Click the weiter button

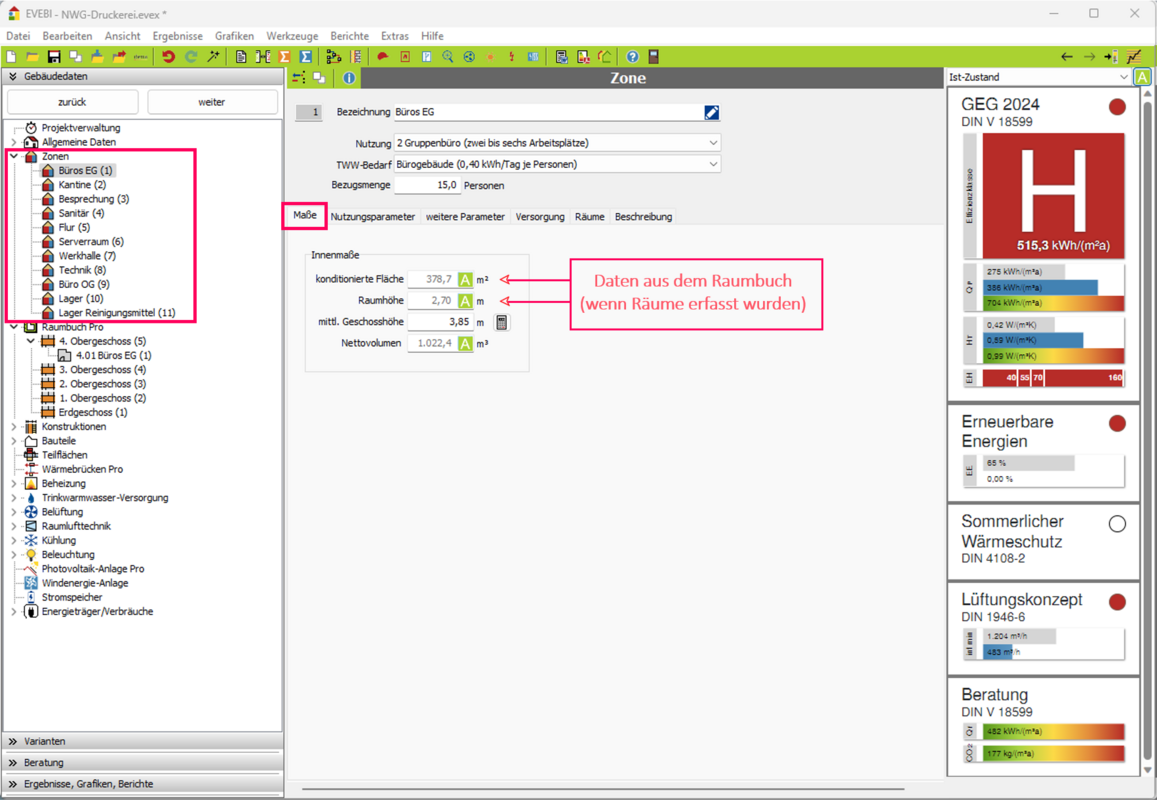(x=212, y=102)
